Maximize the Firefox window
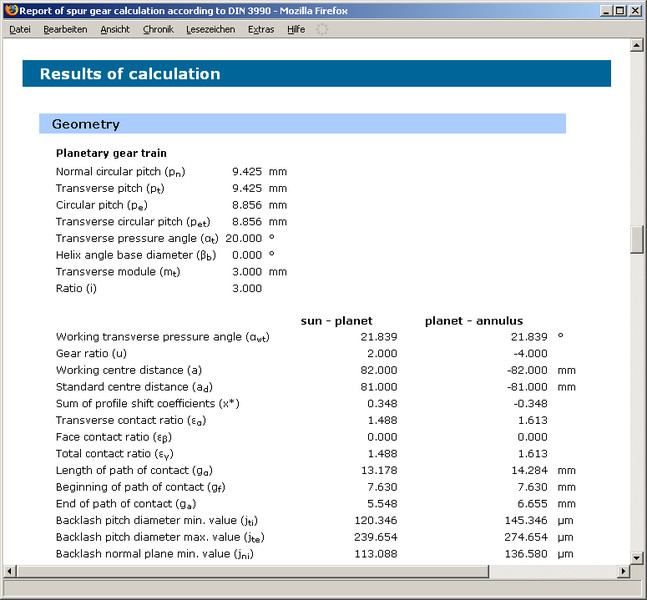Viewport: 647px width, 600px height. click(619, 10)
